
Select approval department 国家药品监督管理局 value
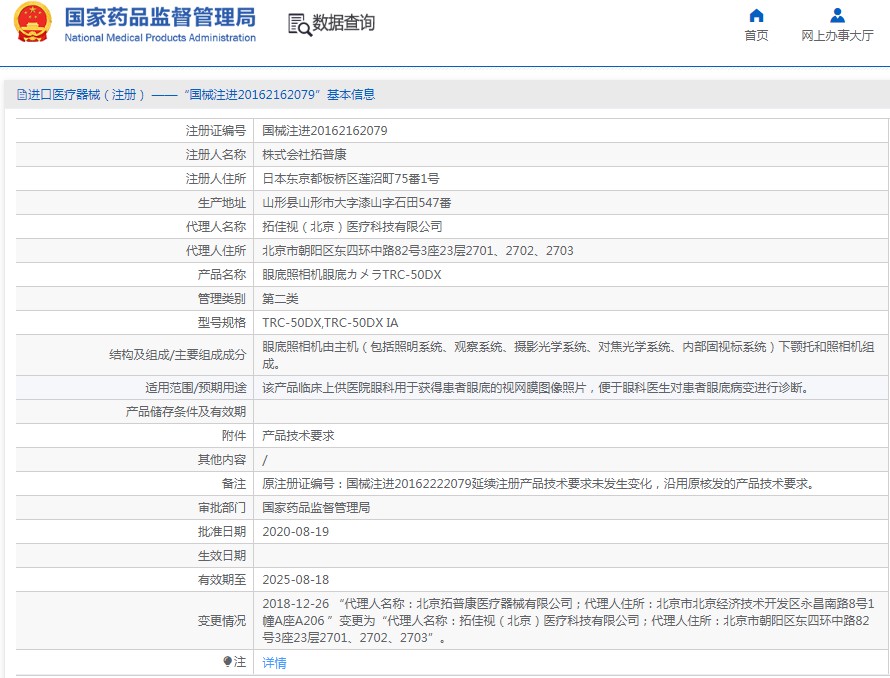[316, 508]
